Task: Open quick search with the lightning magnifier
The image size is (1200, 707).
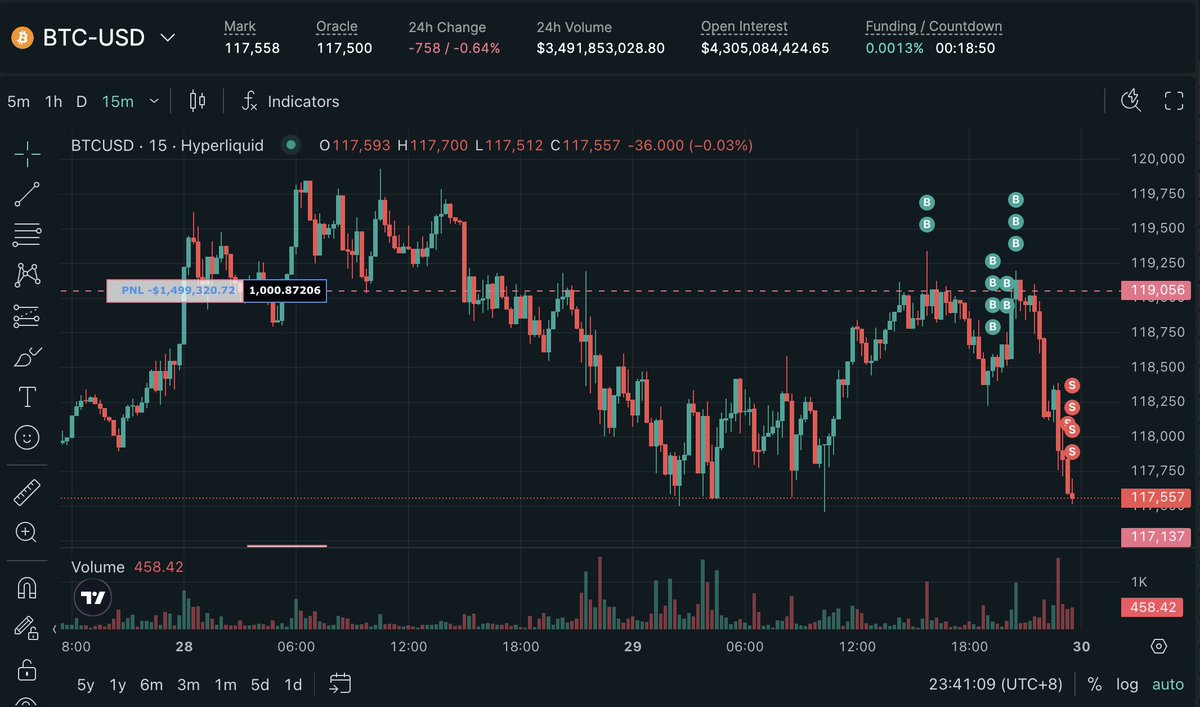Action: click(x=1130, y=101)
